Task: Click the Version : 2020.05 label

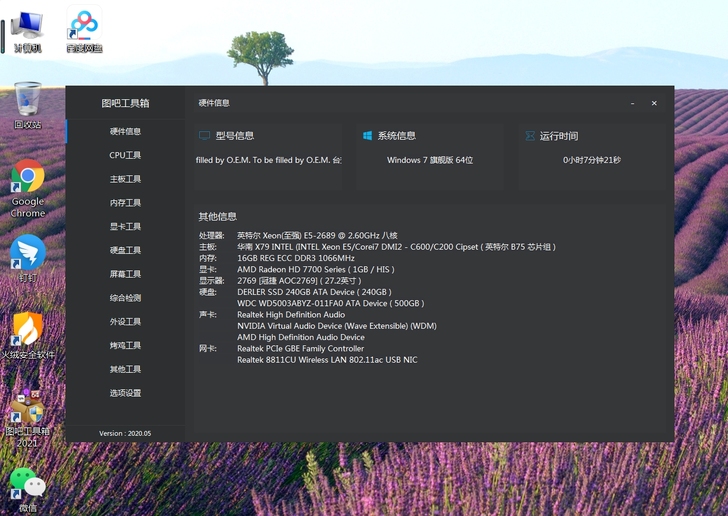Action: point(125,433)
